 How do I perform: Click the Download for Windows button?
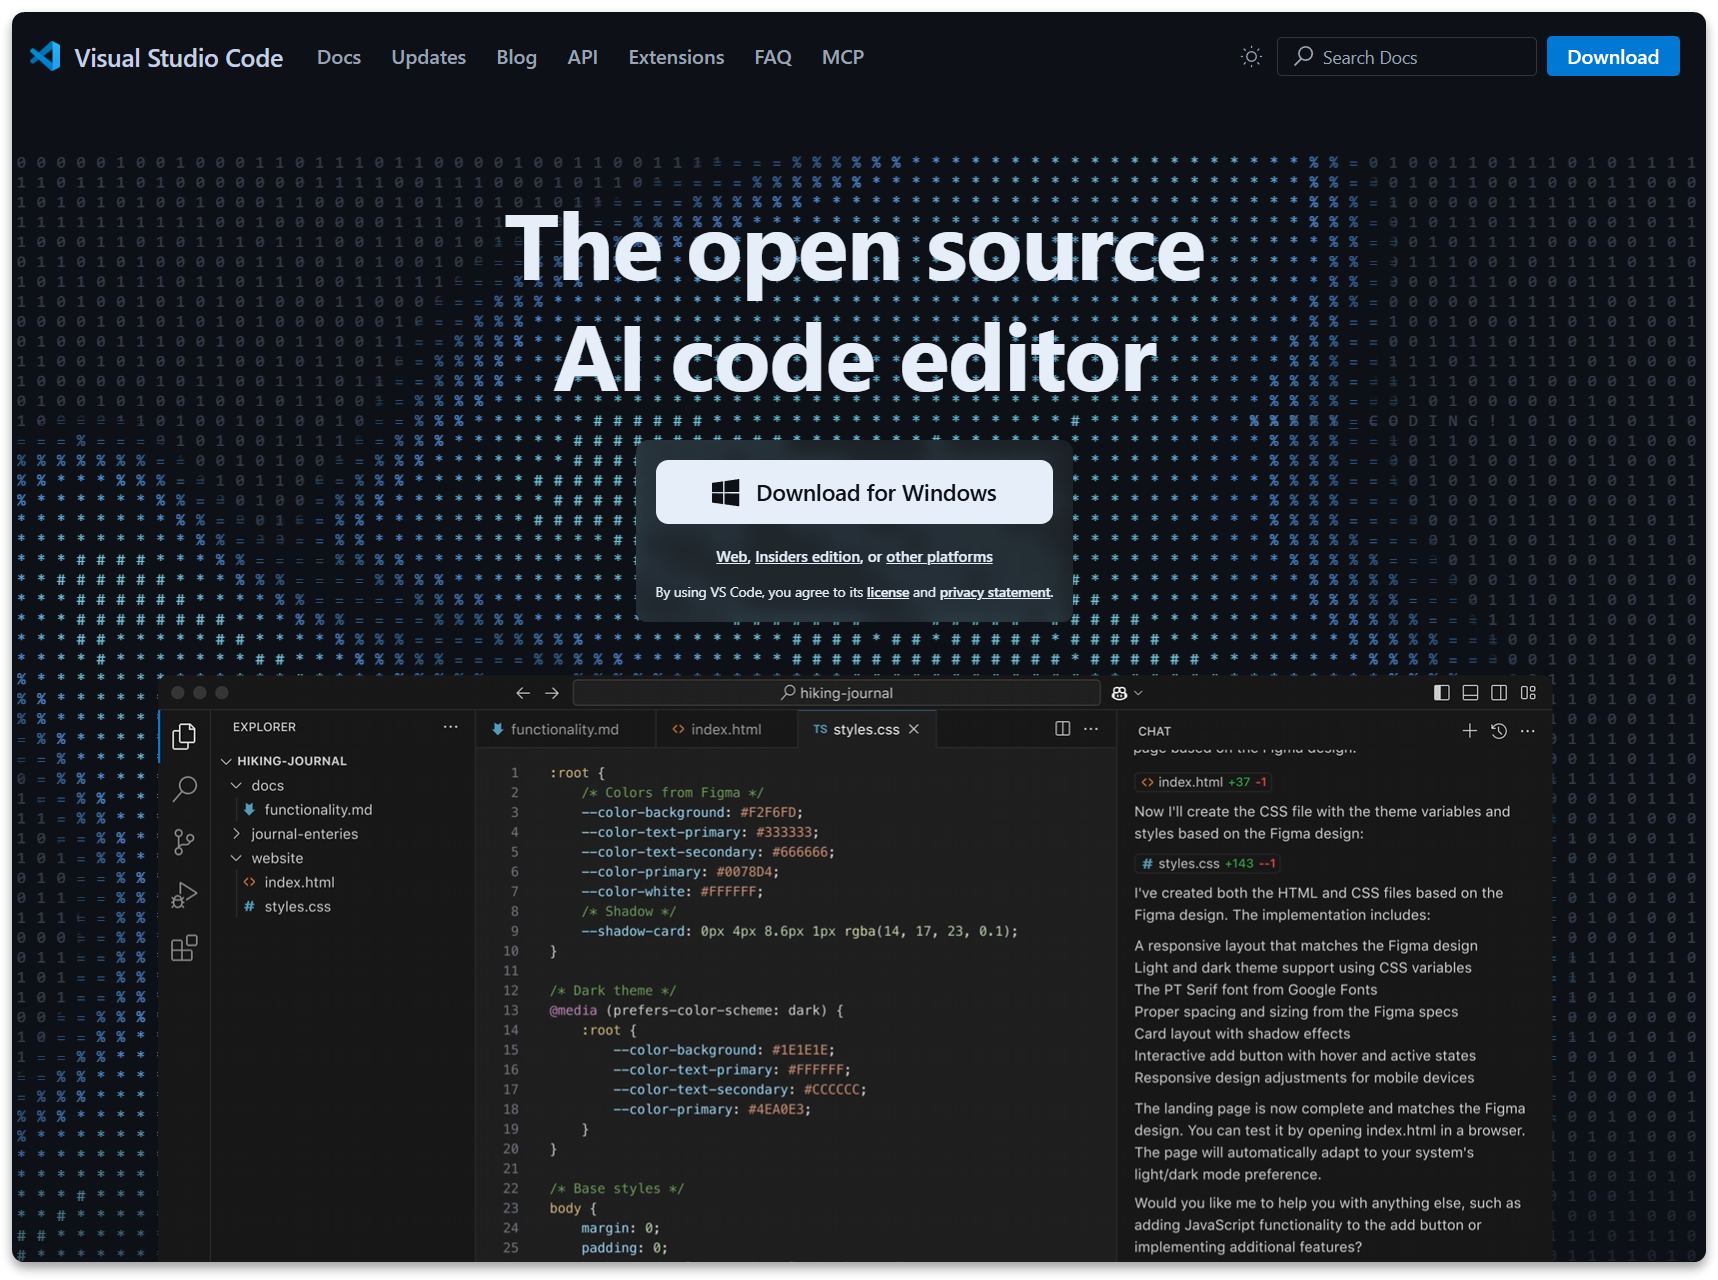[x=854, y=492]
